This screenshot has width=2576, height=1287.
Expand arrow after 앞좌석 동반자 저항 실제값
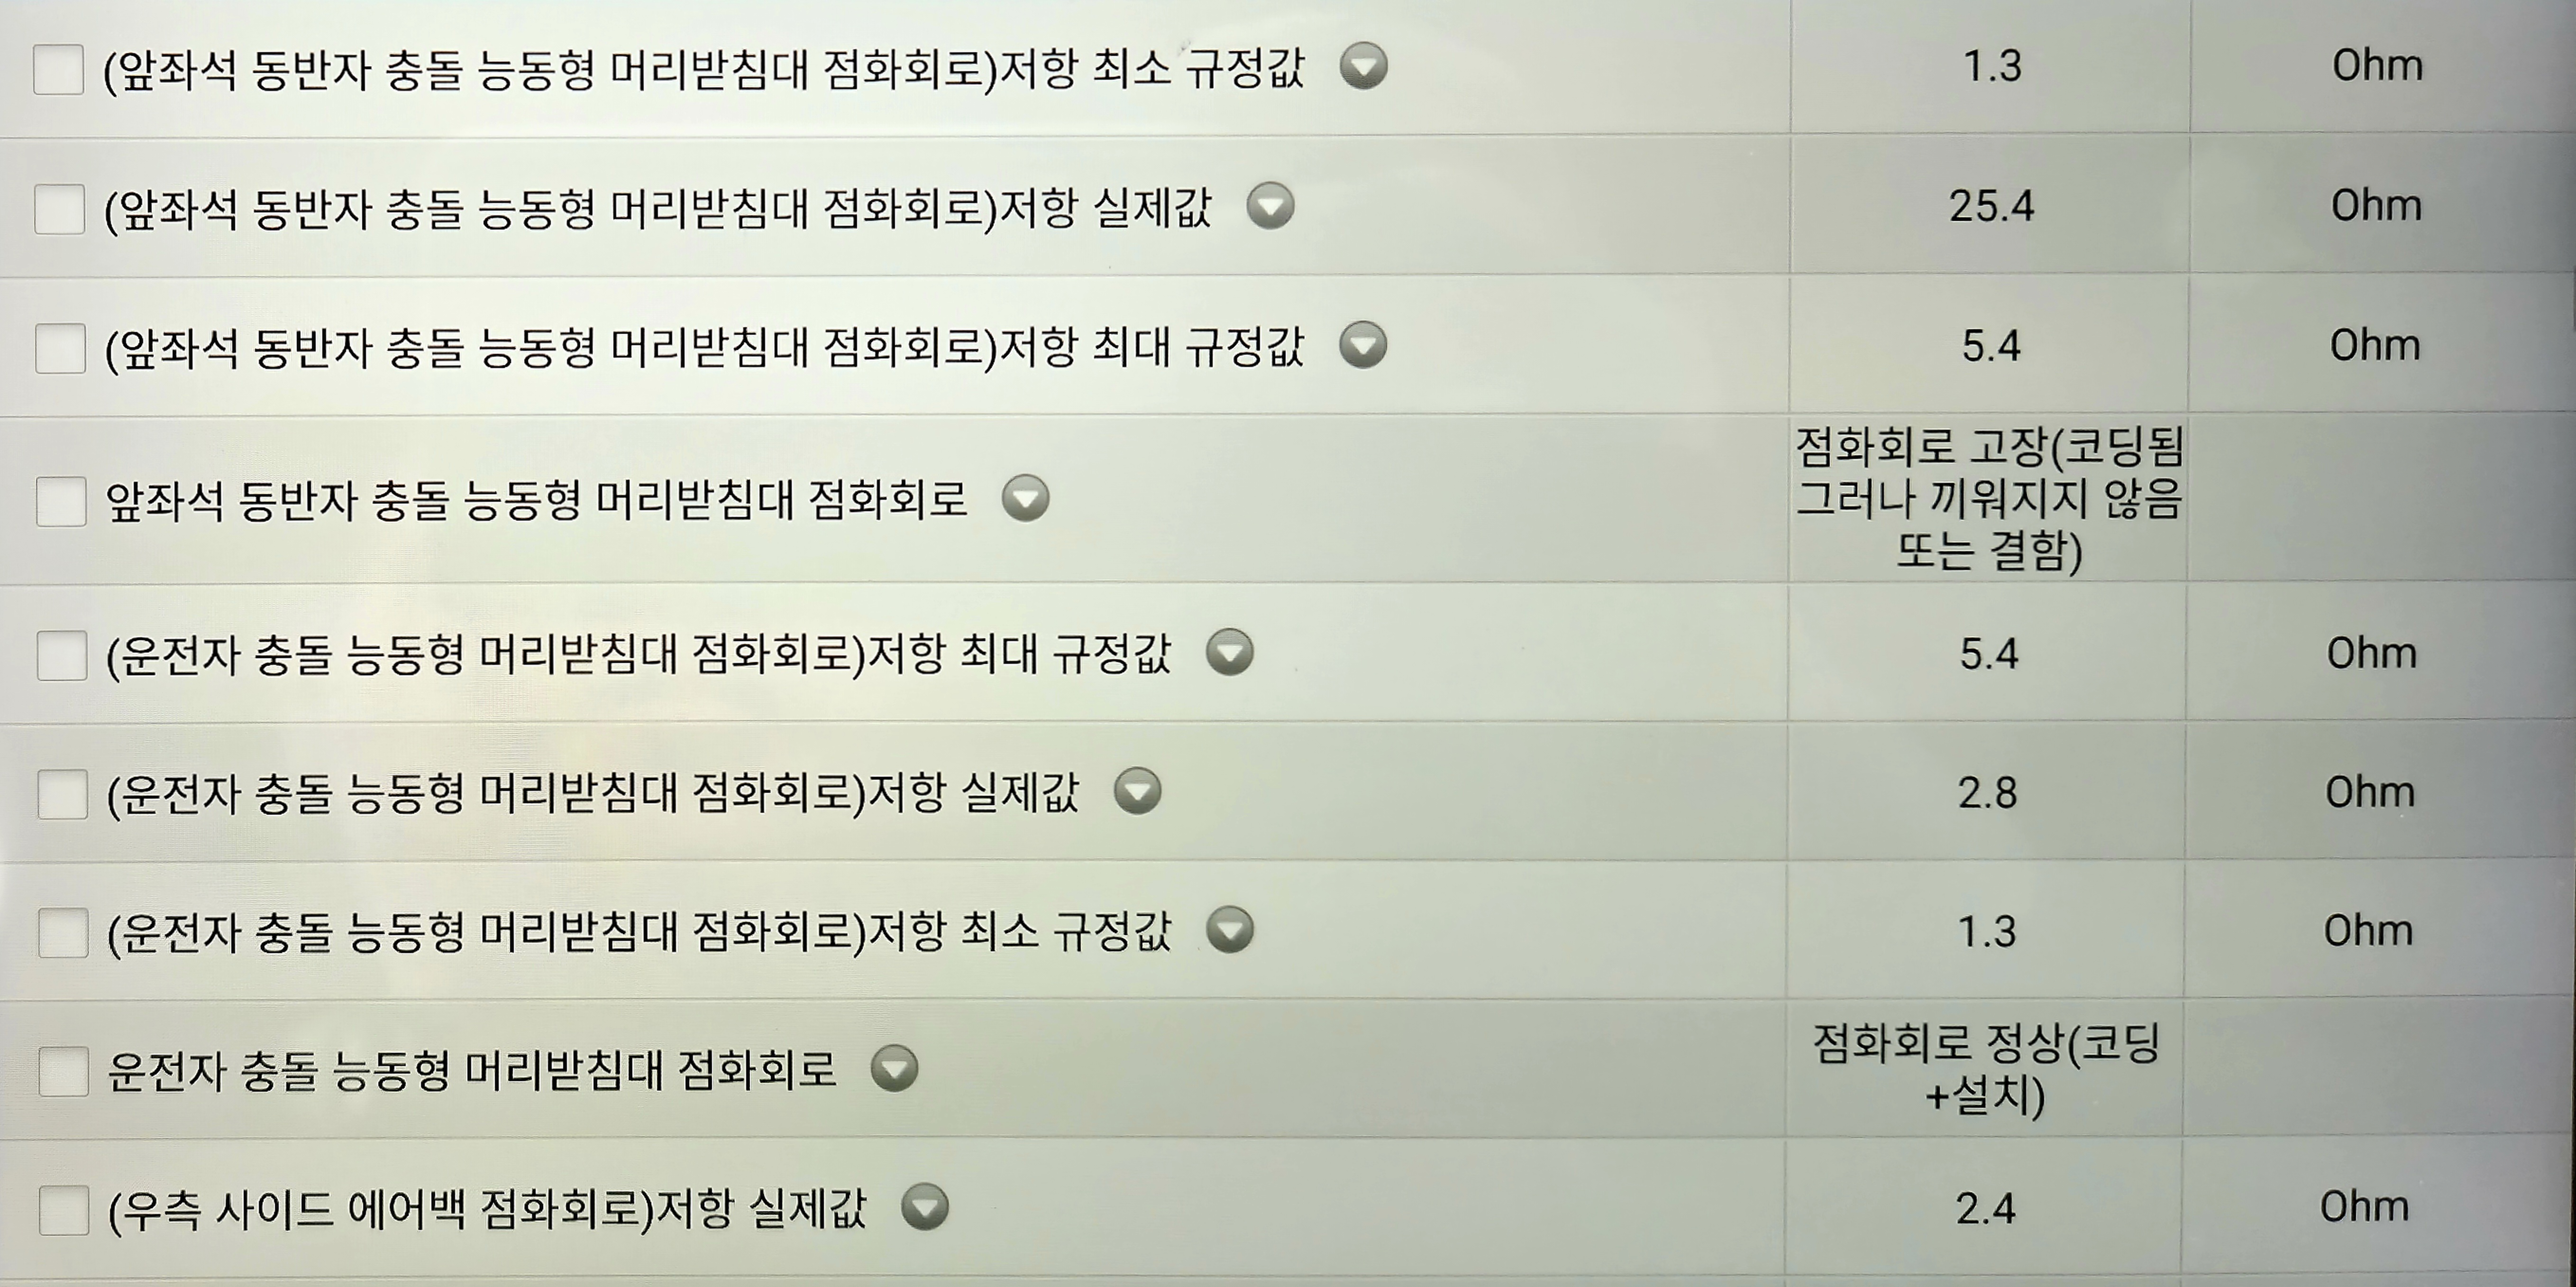(1270, 206)
